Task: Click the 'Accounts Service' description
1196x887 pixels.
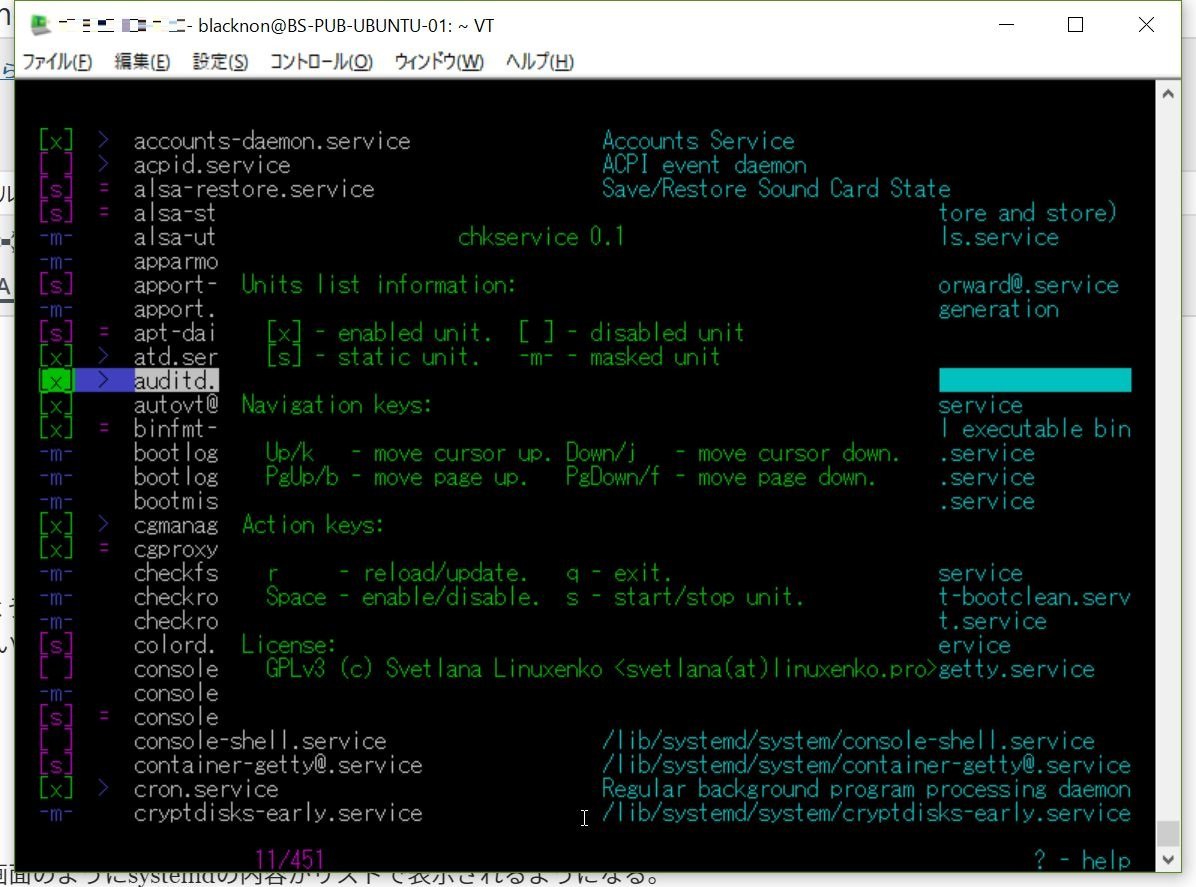Action: [x=698, y=141]
